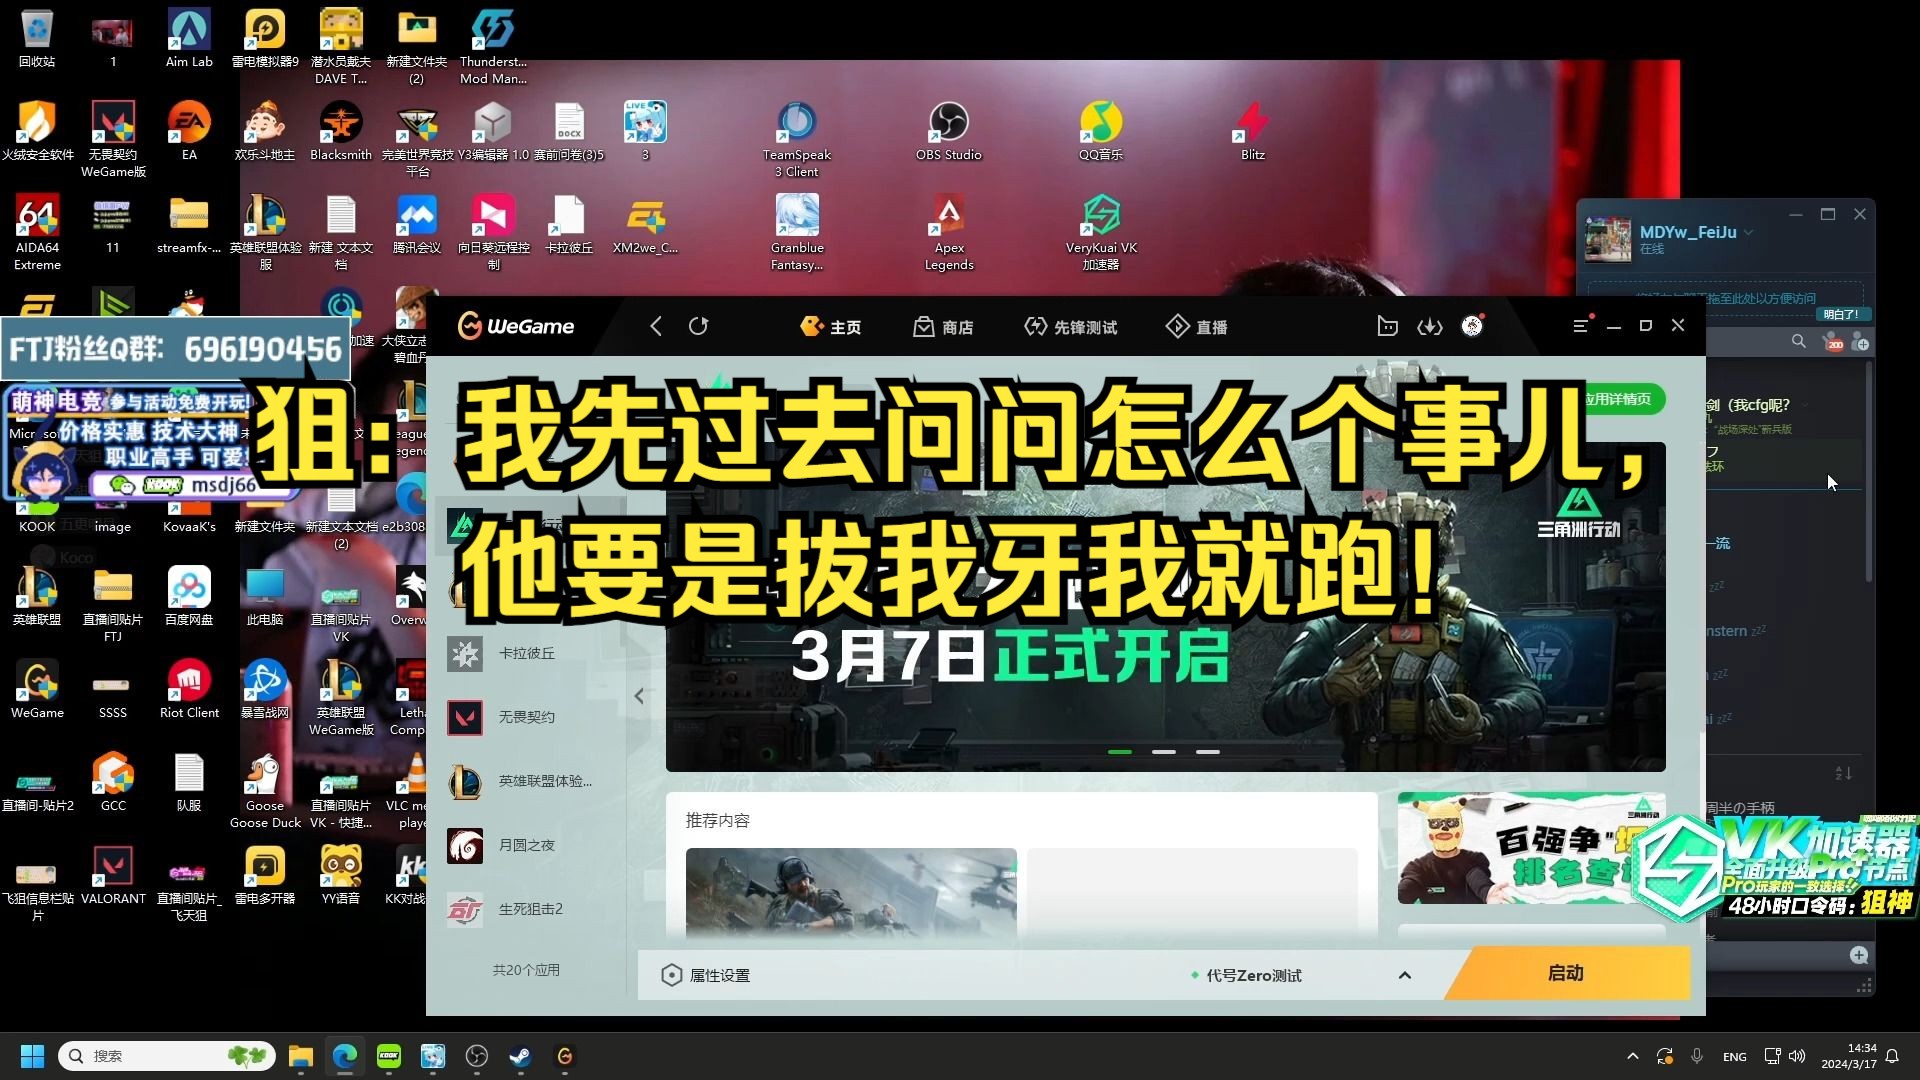Screen dimensions: 1920x1080
Task: Open OBS Studio desktop shortcut
Action: (949, 131)
